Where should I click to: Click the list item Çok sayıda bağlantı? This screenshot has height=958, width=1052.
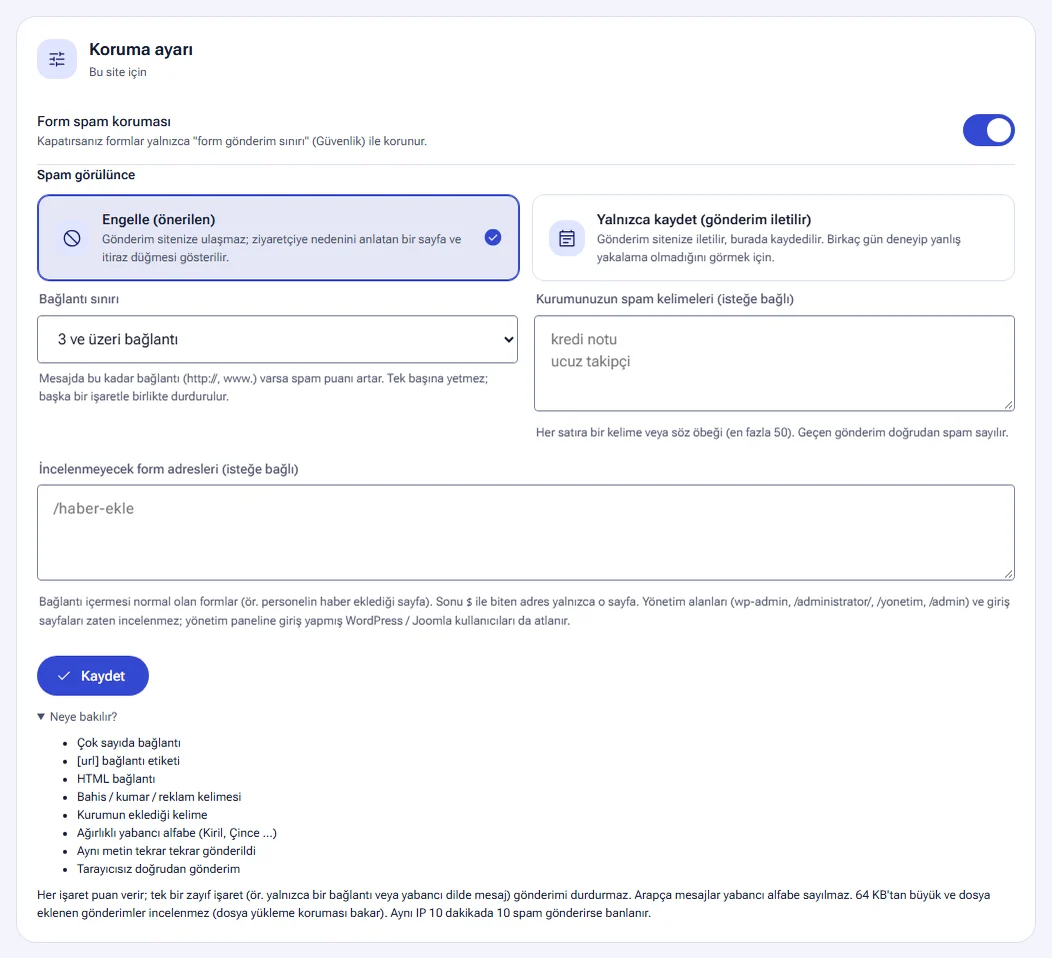129,743
